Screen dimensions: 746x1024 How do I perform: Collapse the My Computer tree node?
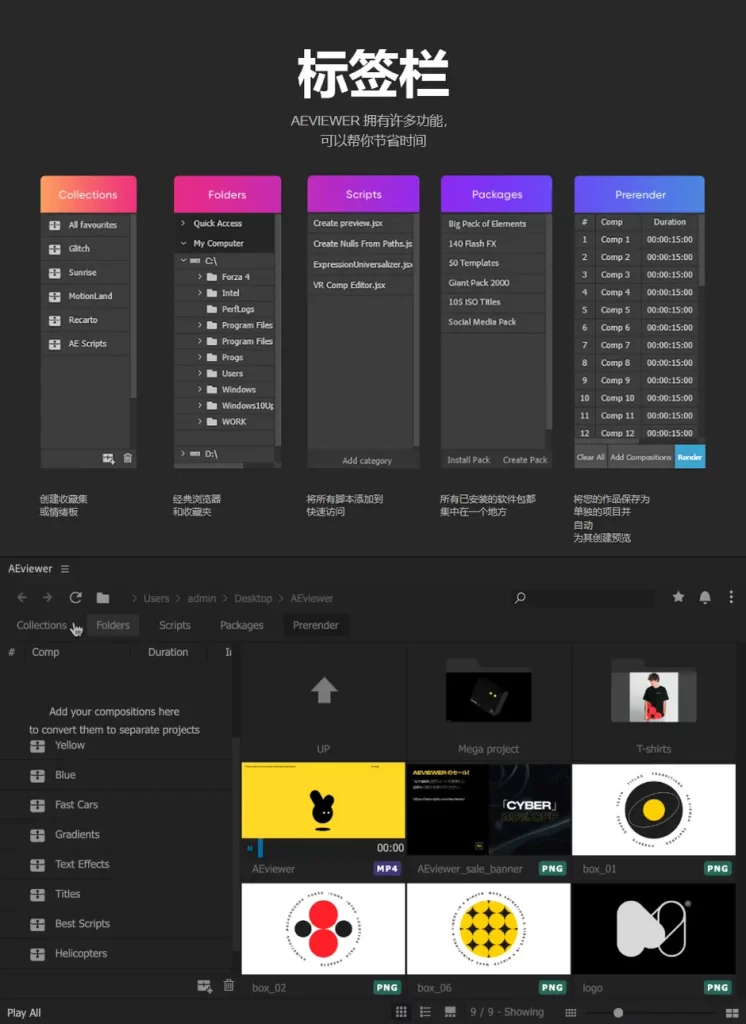tap(183, 243)
